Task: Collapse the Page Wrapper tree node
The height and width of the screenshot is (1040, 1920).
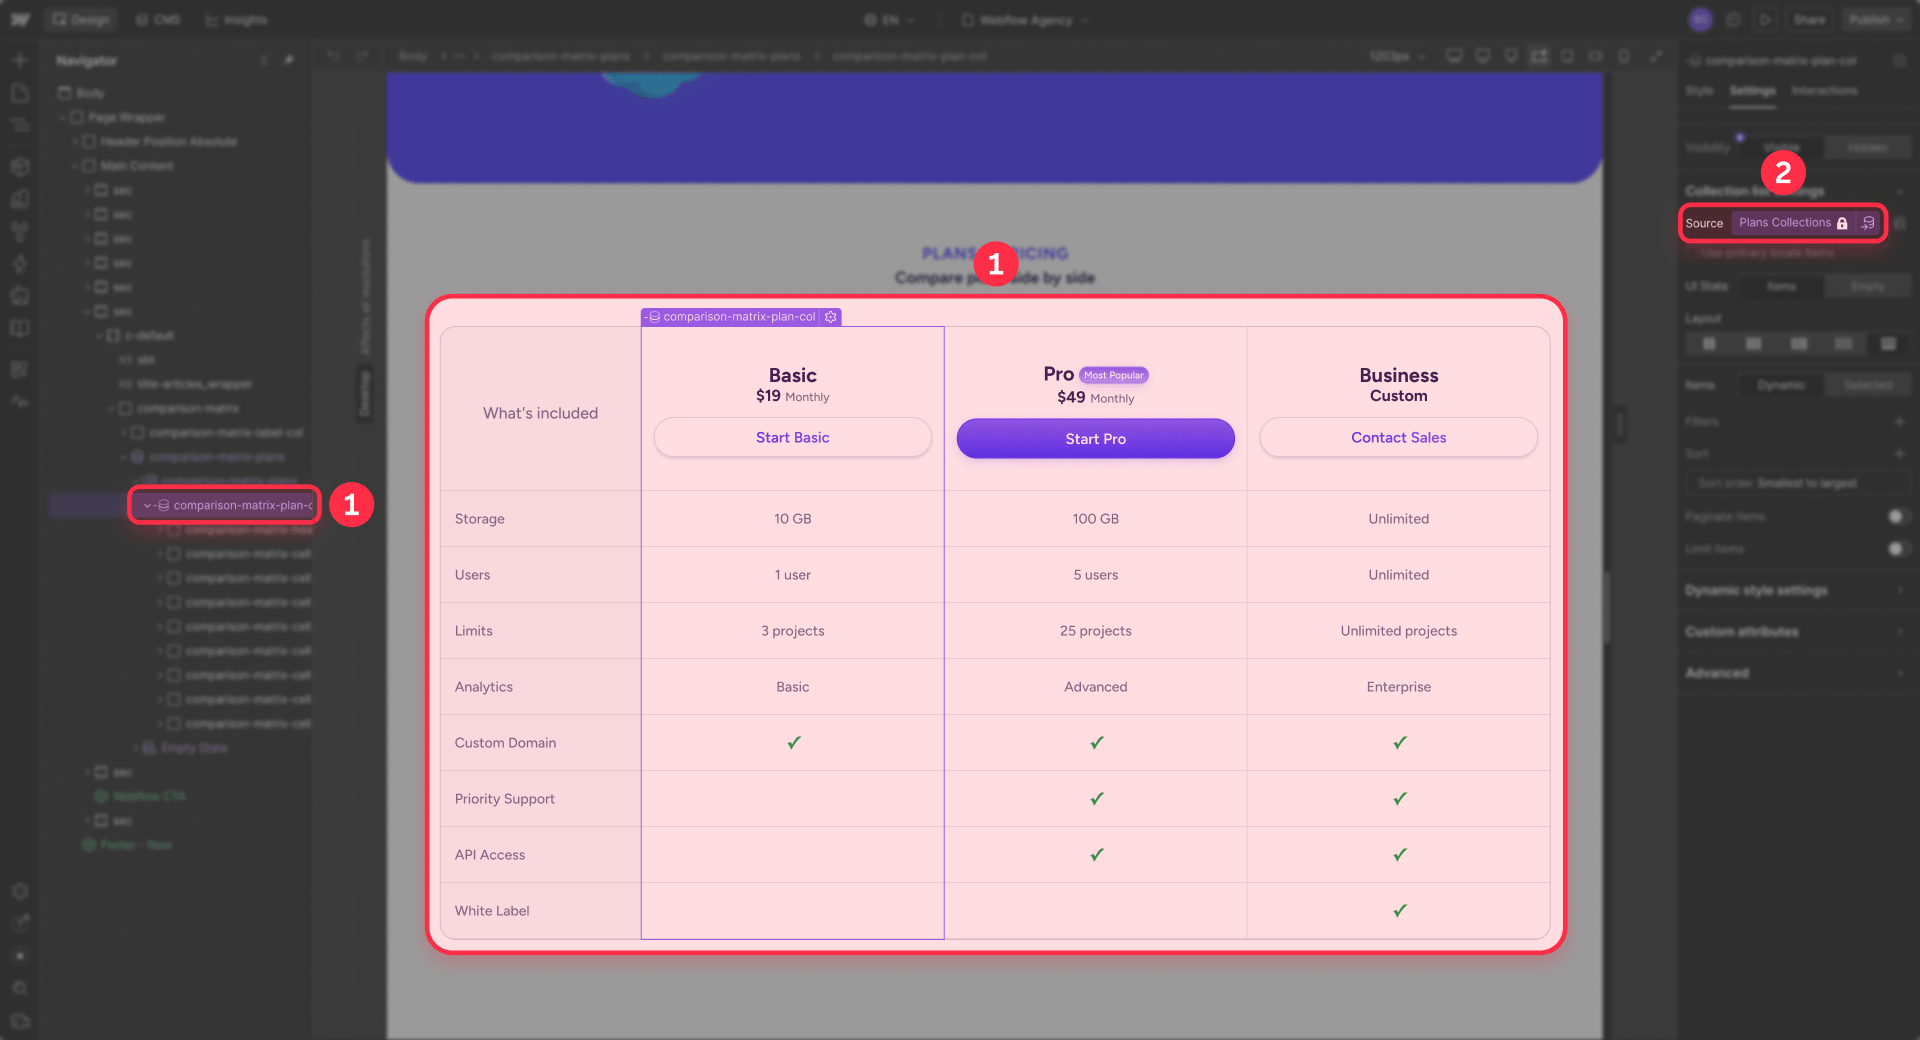Action: coord(63,118)
